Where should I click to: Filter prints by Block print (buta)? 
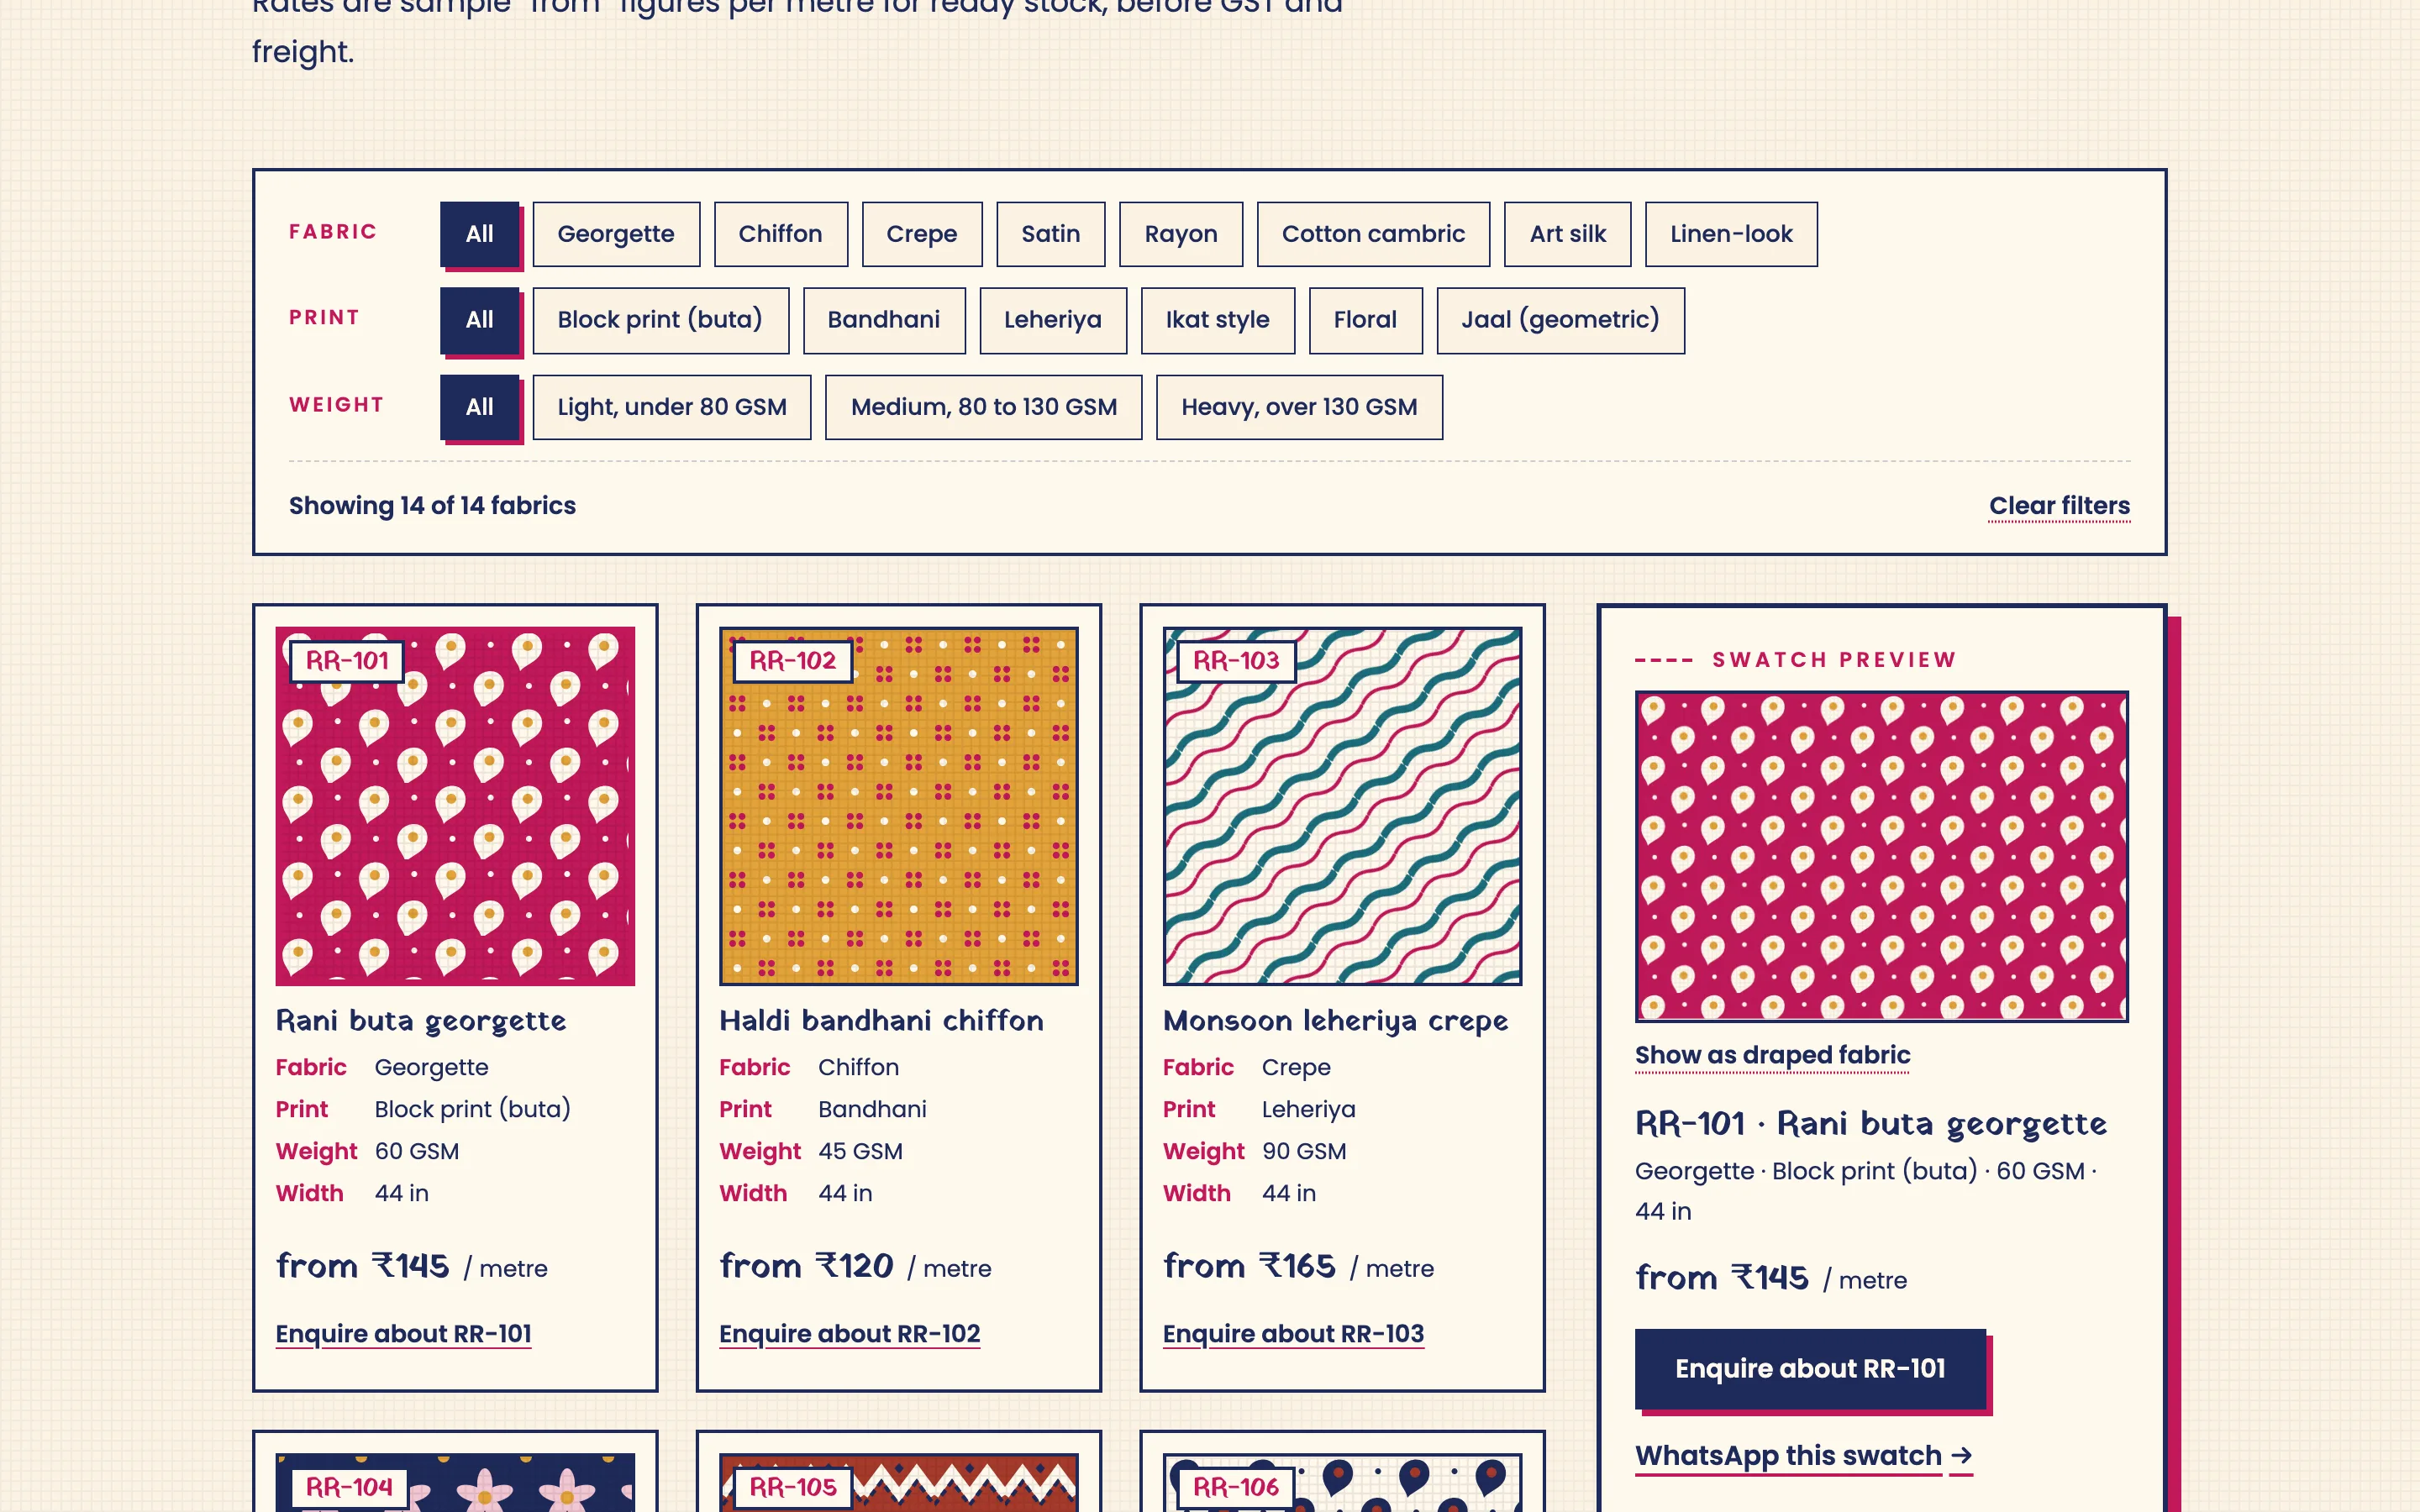coord(660,320)
